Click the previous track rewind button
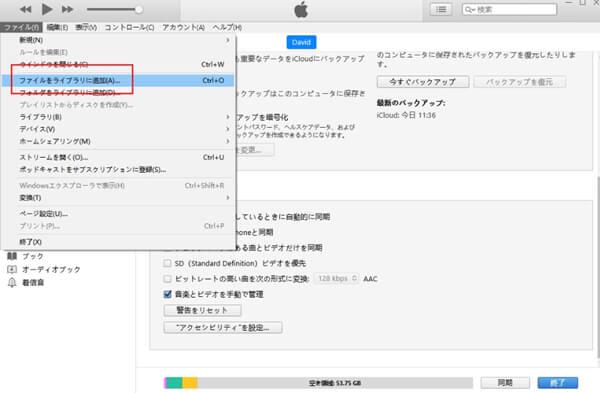Image resolution: width=600 pixels, height=393 pixels. coord(26,10)
